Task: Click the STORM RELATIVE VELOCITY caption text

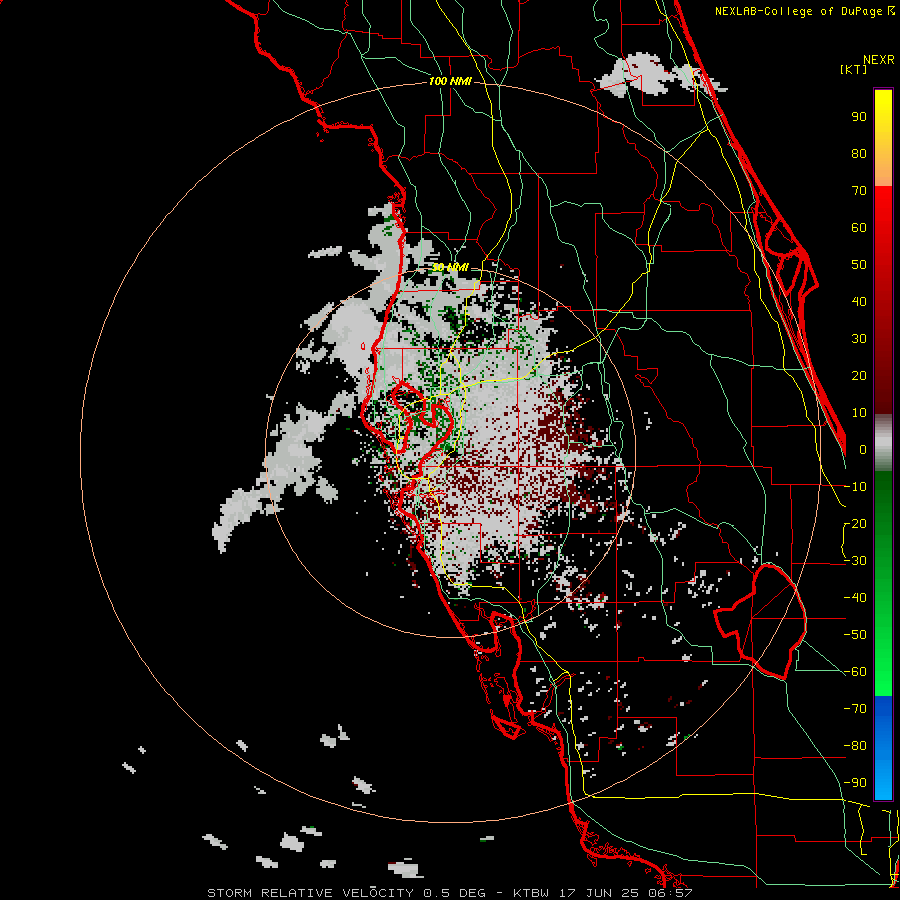Action: (x=310, y=893)
